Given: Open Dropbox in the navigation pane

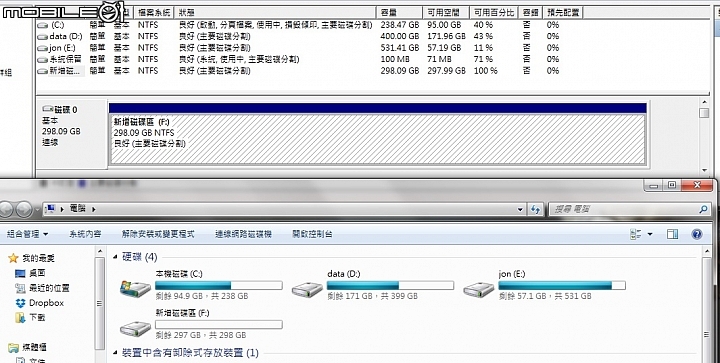Looking at the screenshot, I should 39,303.
